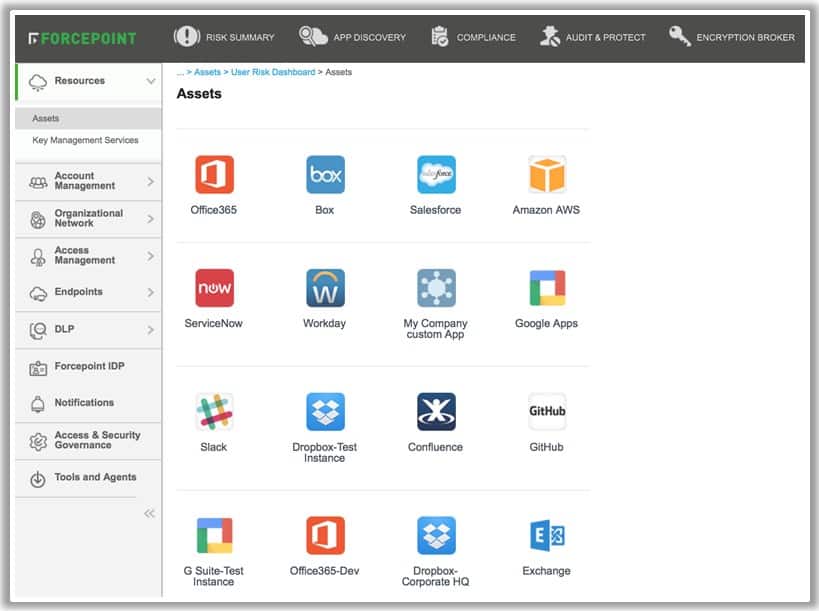Click the breadcrumb ellipsis link

pos(180,72)
